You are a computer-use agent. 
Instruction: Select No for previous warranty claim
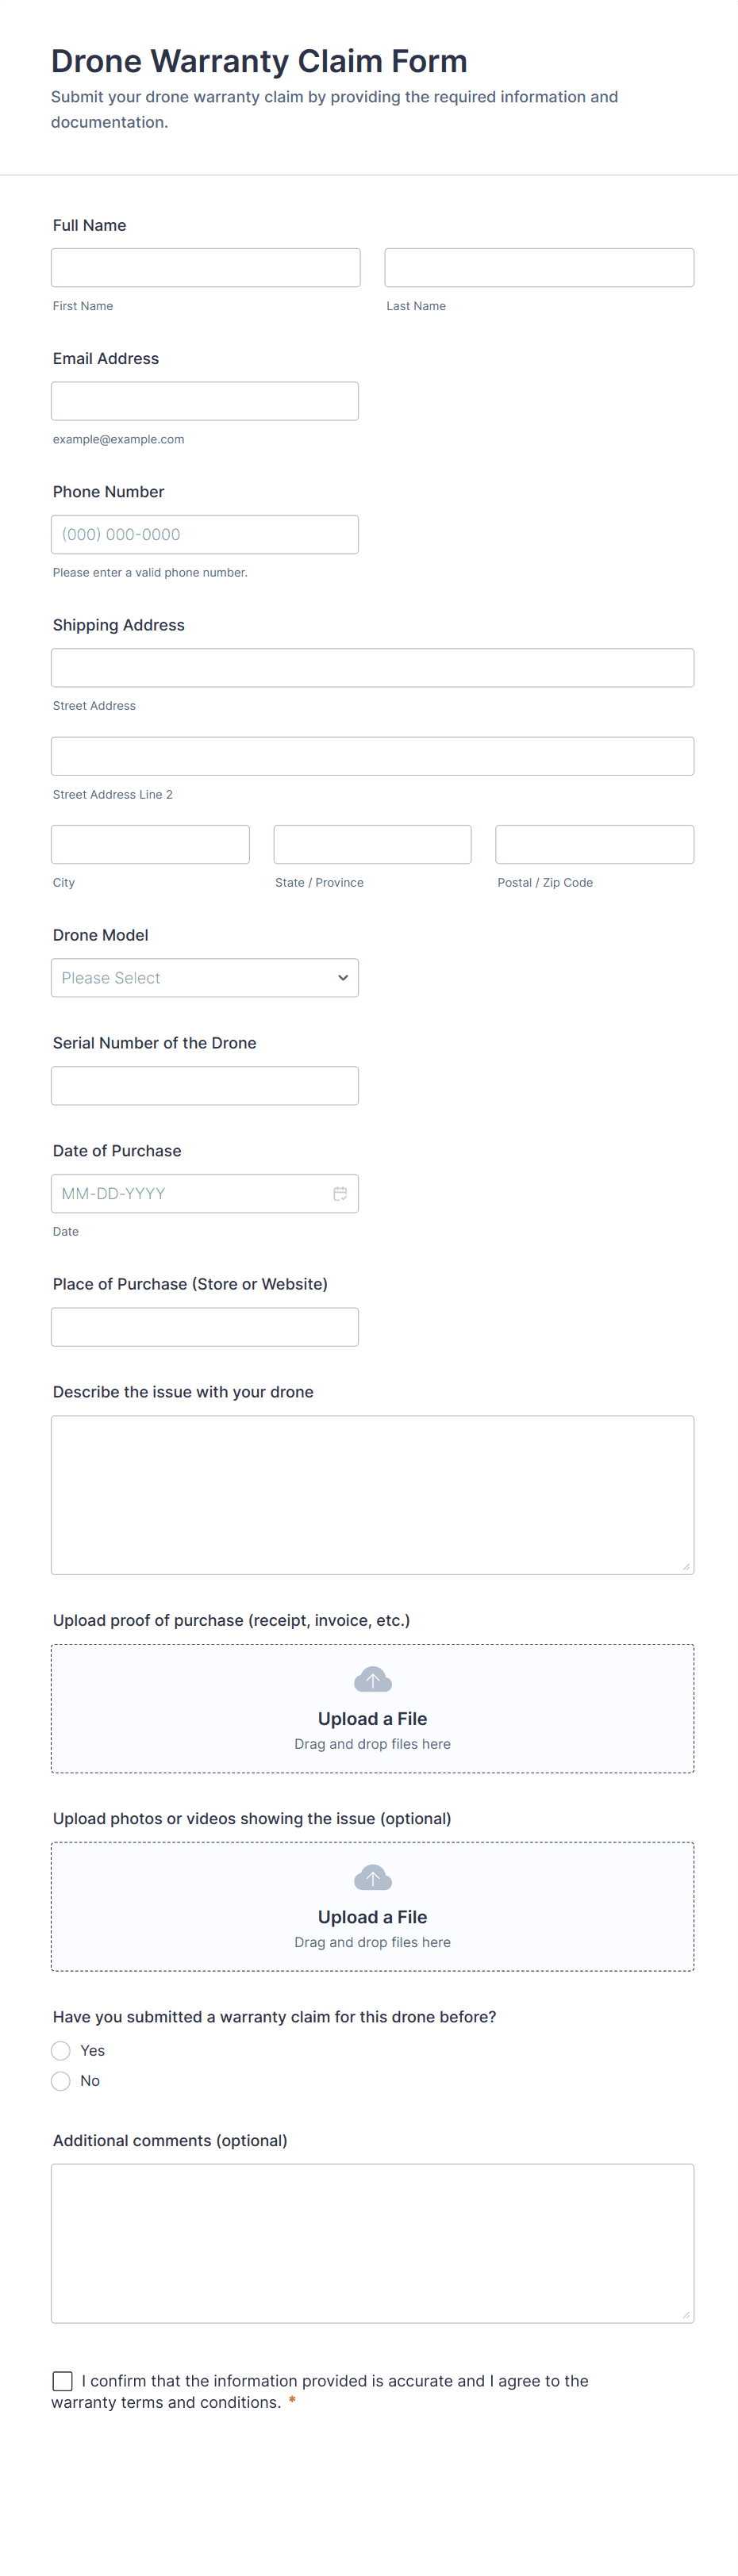coord(61,2080)
